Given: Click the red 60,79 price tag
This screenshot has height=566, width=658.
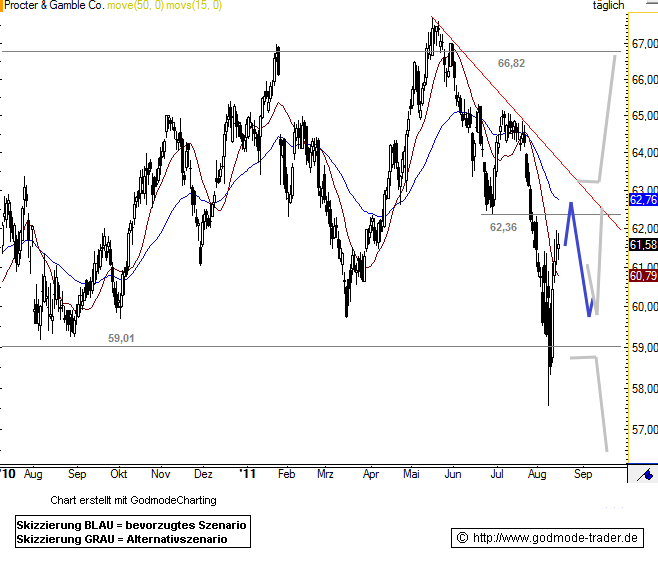Looking at the screenshot, I should tap(643, 275).
